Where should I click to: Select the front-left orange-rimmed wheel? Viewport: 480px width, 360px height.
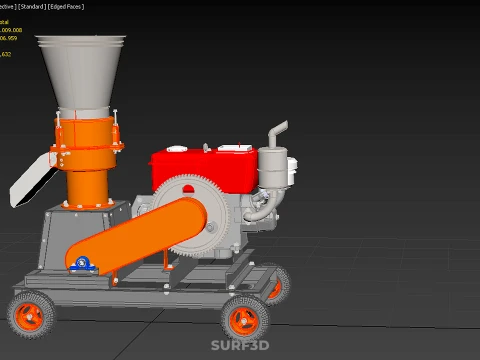point(31,315)
